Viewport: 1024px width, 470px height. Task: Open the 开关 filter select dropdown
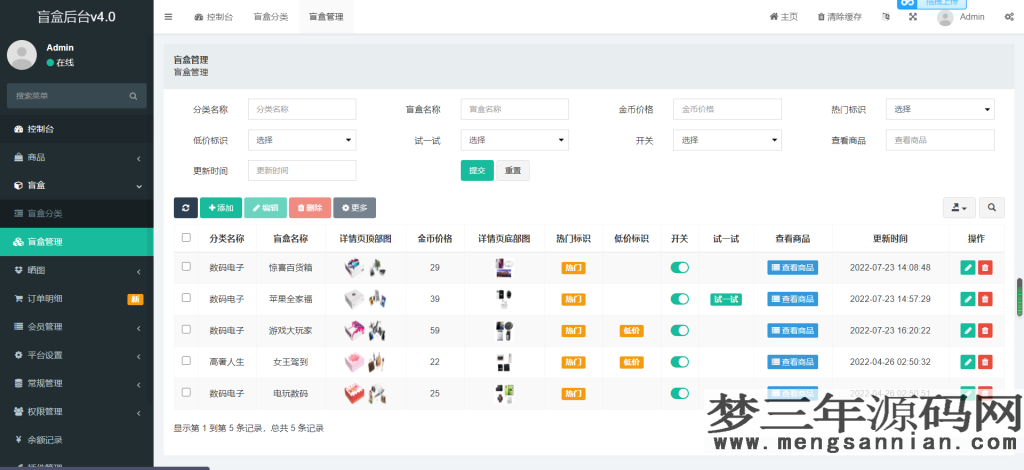[x=727, y=140]
